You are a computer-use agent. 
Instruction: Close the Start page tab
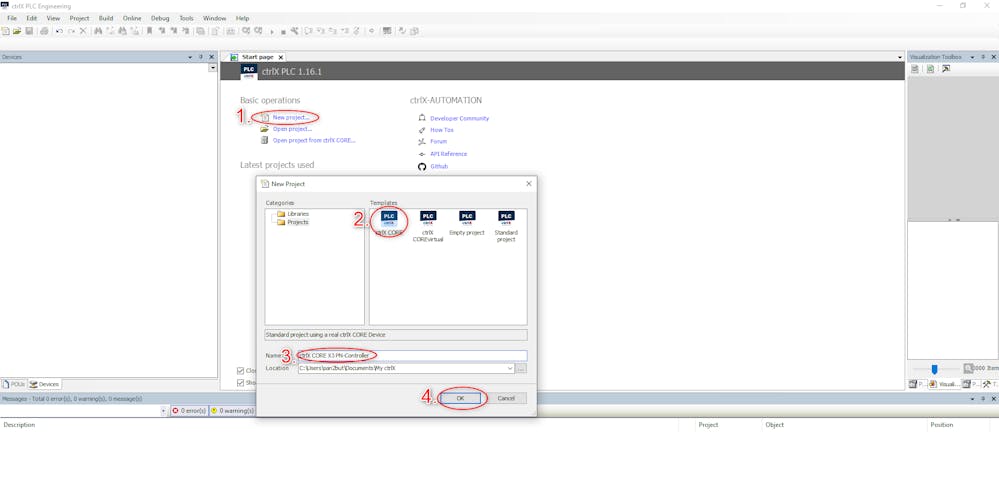(x=281, y=57)
